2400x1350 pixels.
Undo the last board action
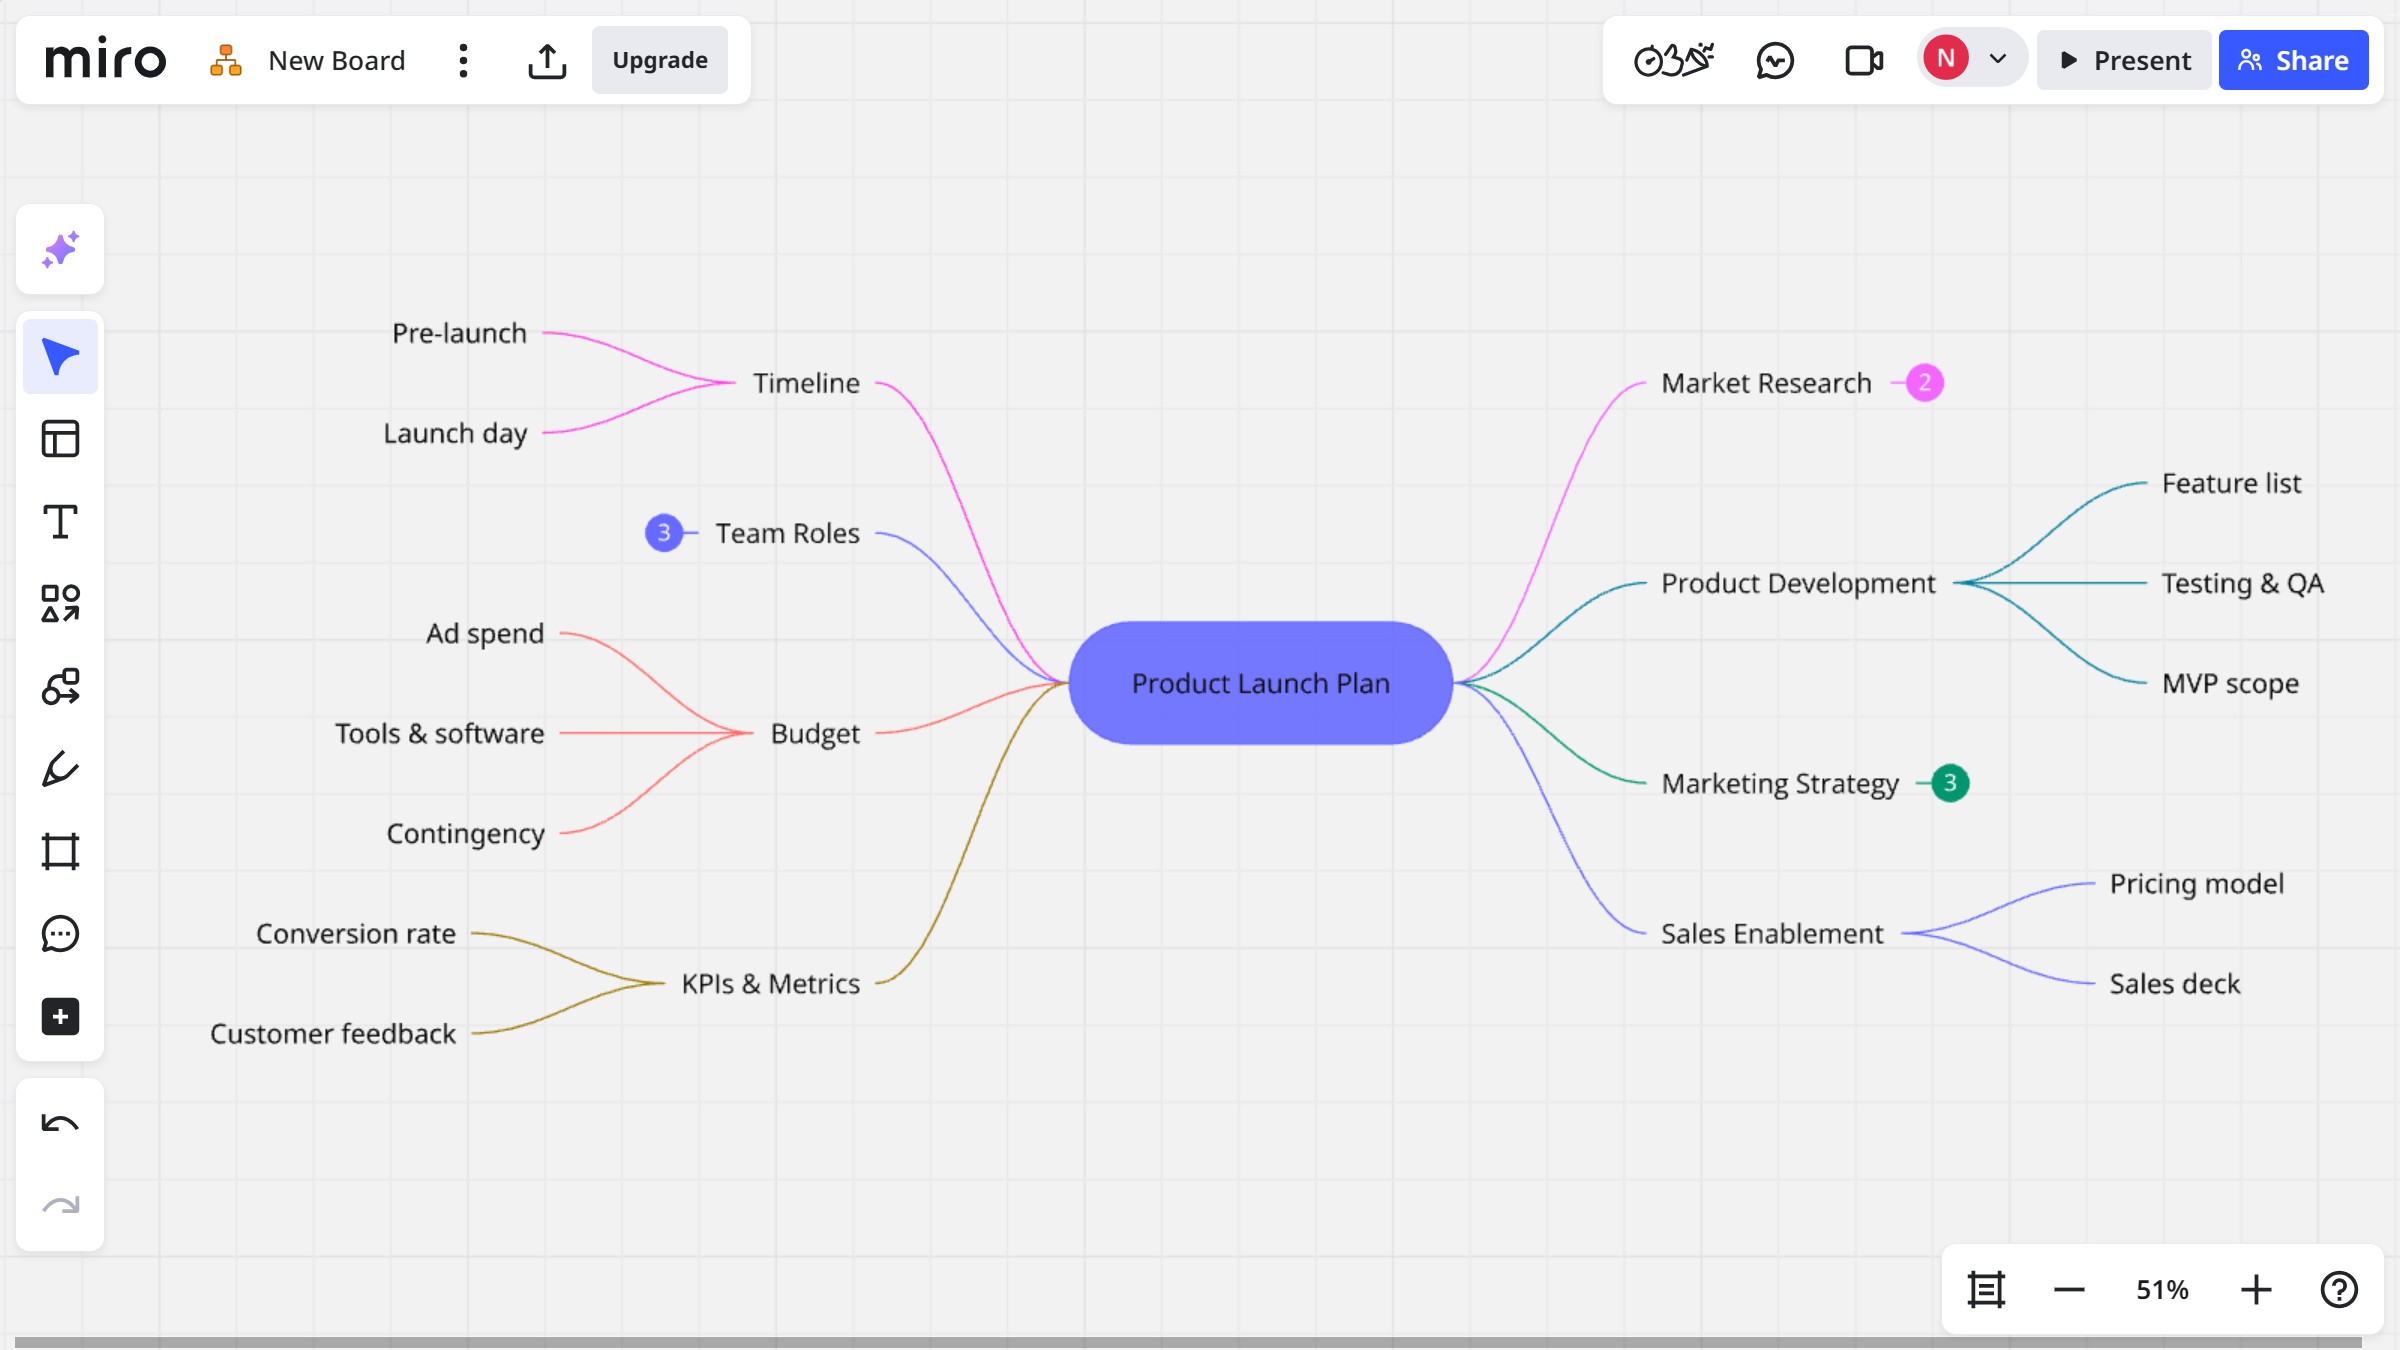point(60,1123)
